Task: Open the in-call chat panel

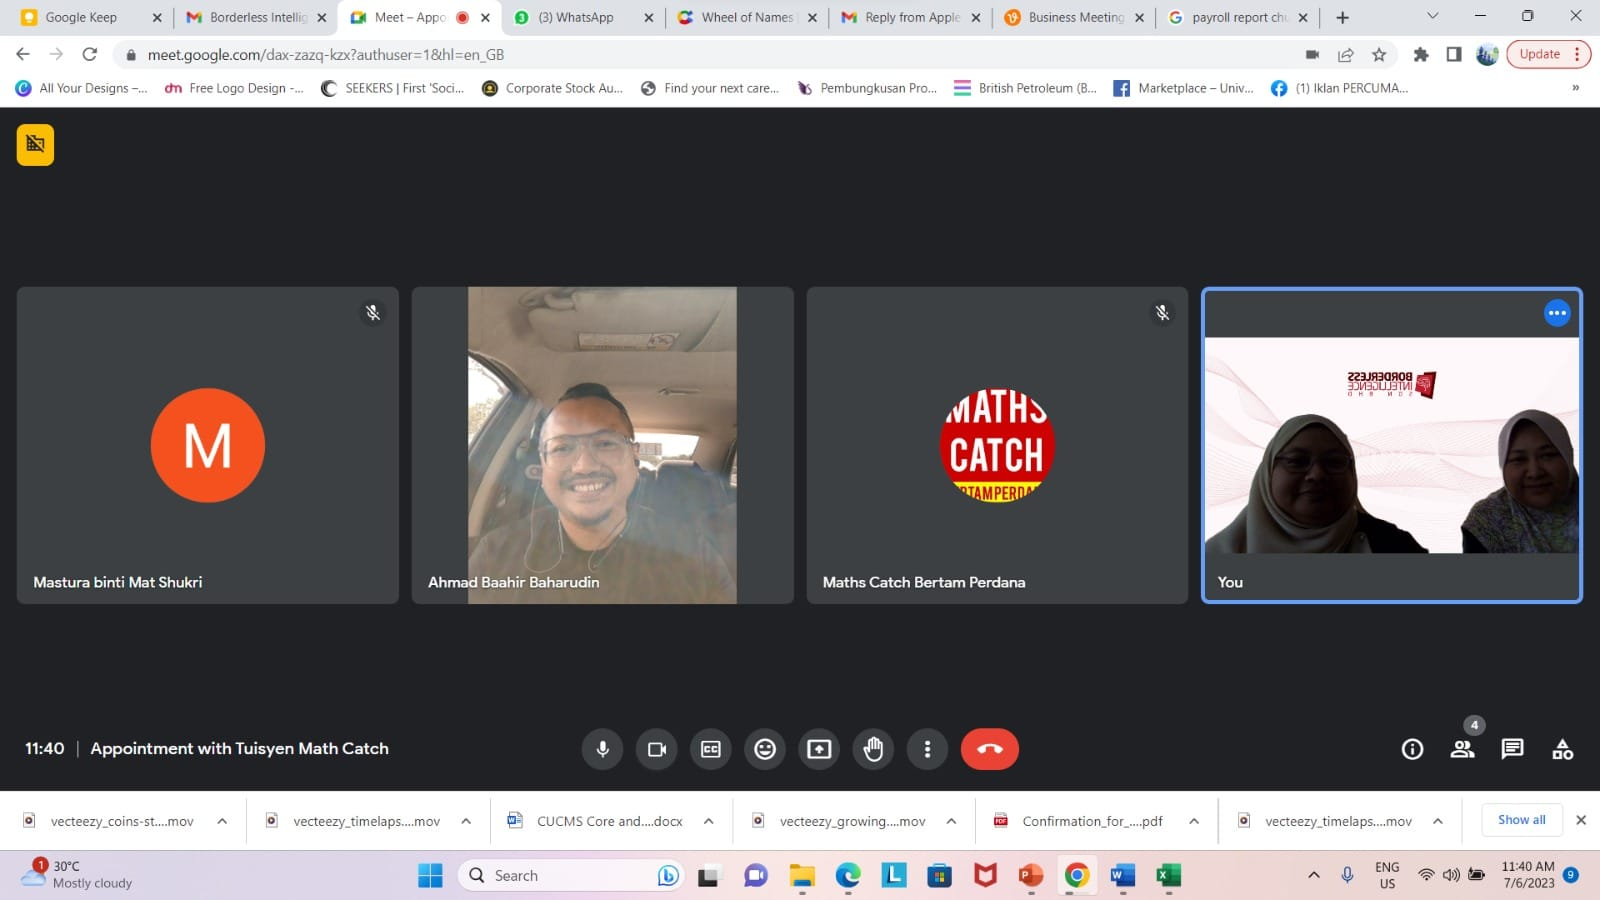Action: (1512, 749)
